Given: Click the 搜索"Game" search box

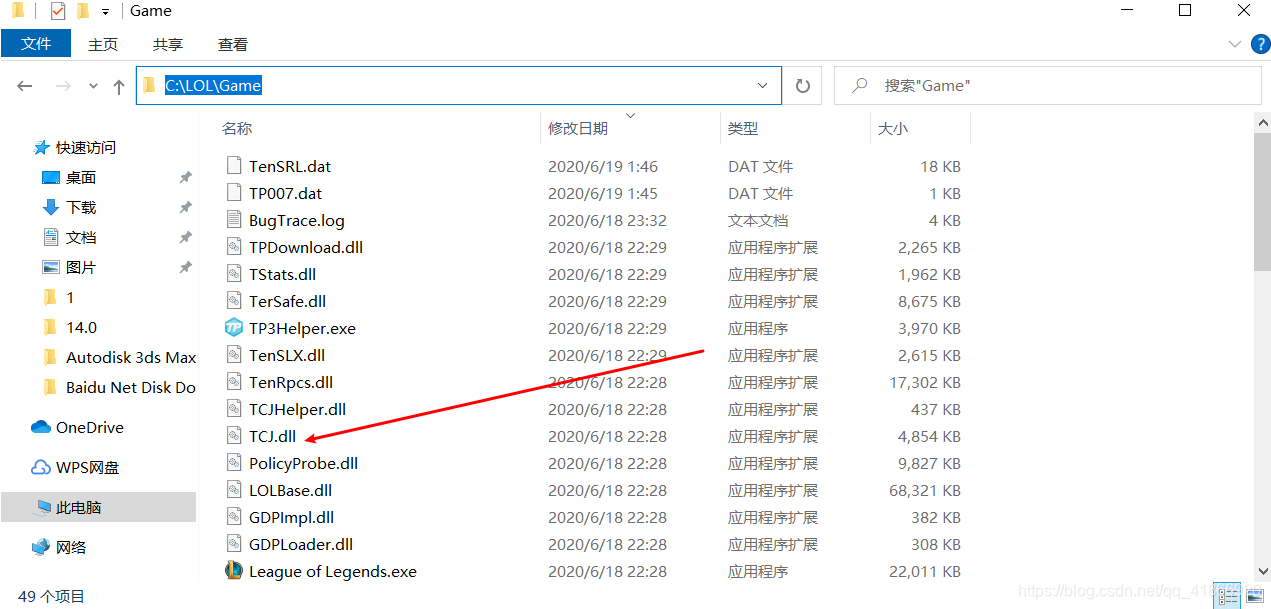Looking at the screenshot, I should tap(1048, 86).
